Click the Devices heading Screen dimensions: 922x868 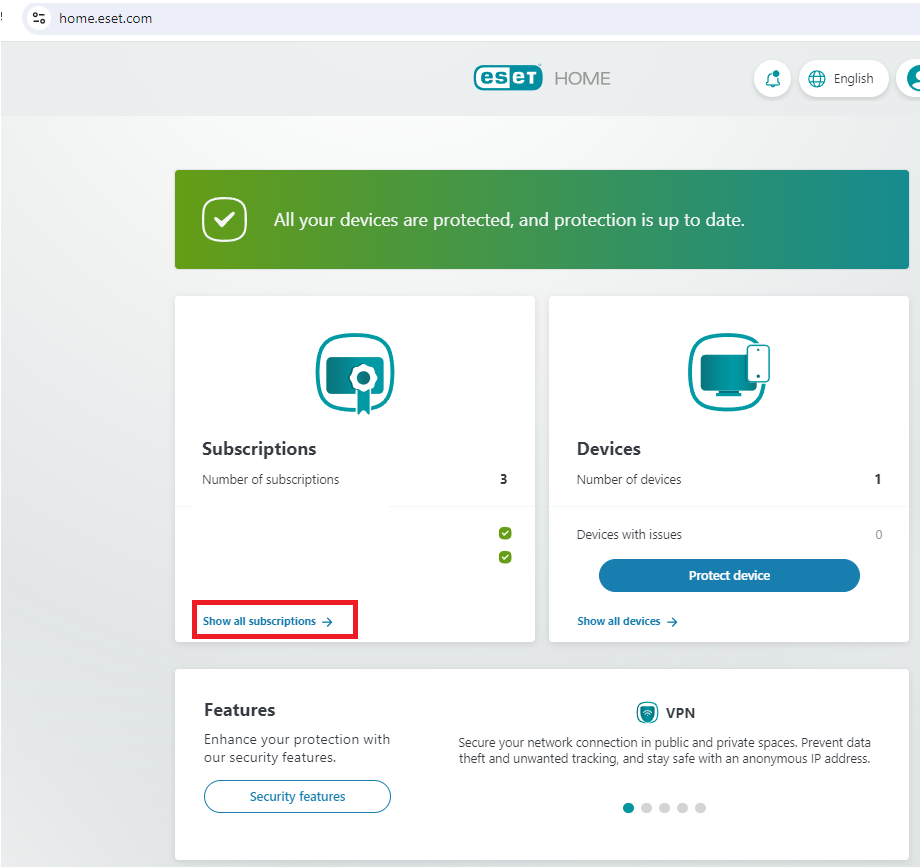(609, 449)
